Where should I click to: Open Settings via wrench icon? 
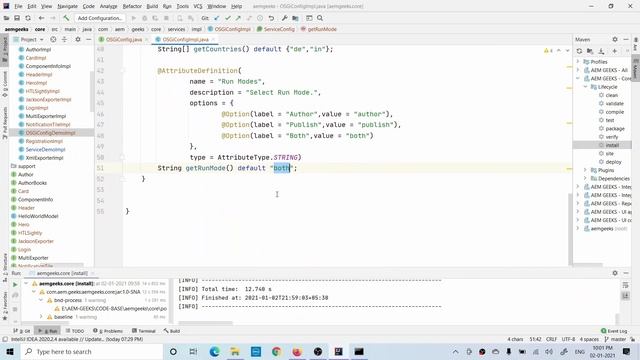click(284, 18)
